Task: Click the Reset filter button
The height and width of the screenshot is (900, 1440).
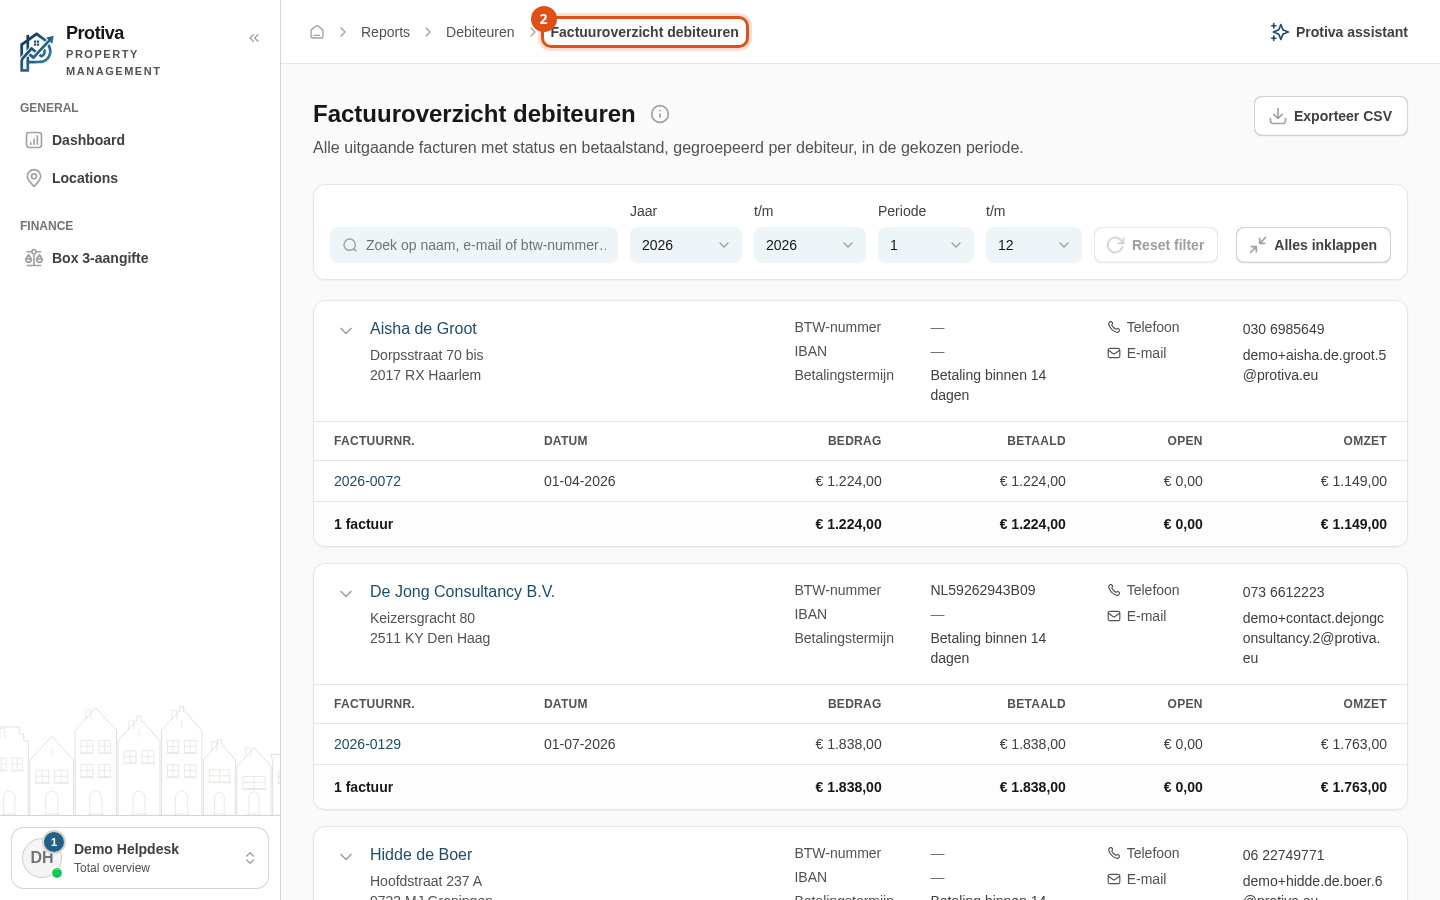Action: [1156, 245]
